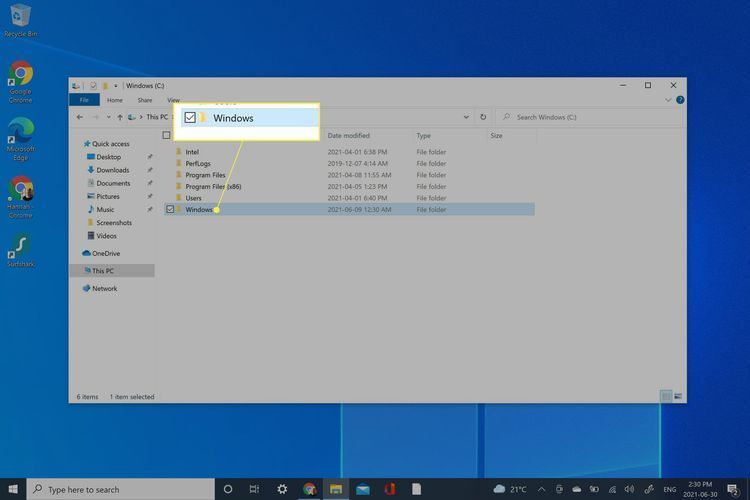Toggle the select-all items header checkbox

167,135
